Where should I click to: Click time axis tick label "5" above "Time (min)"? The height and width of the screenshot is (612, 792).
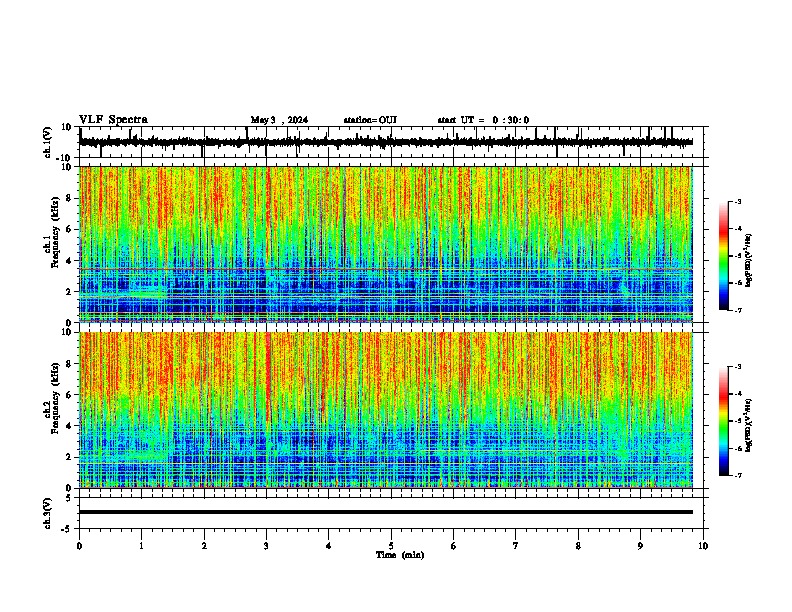click(x=391, y=545)
